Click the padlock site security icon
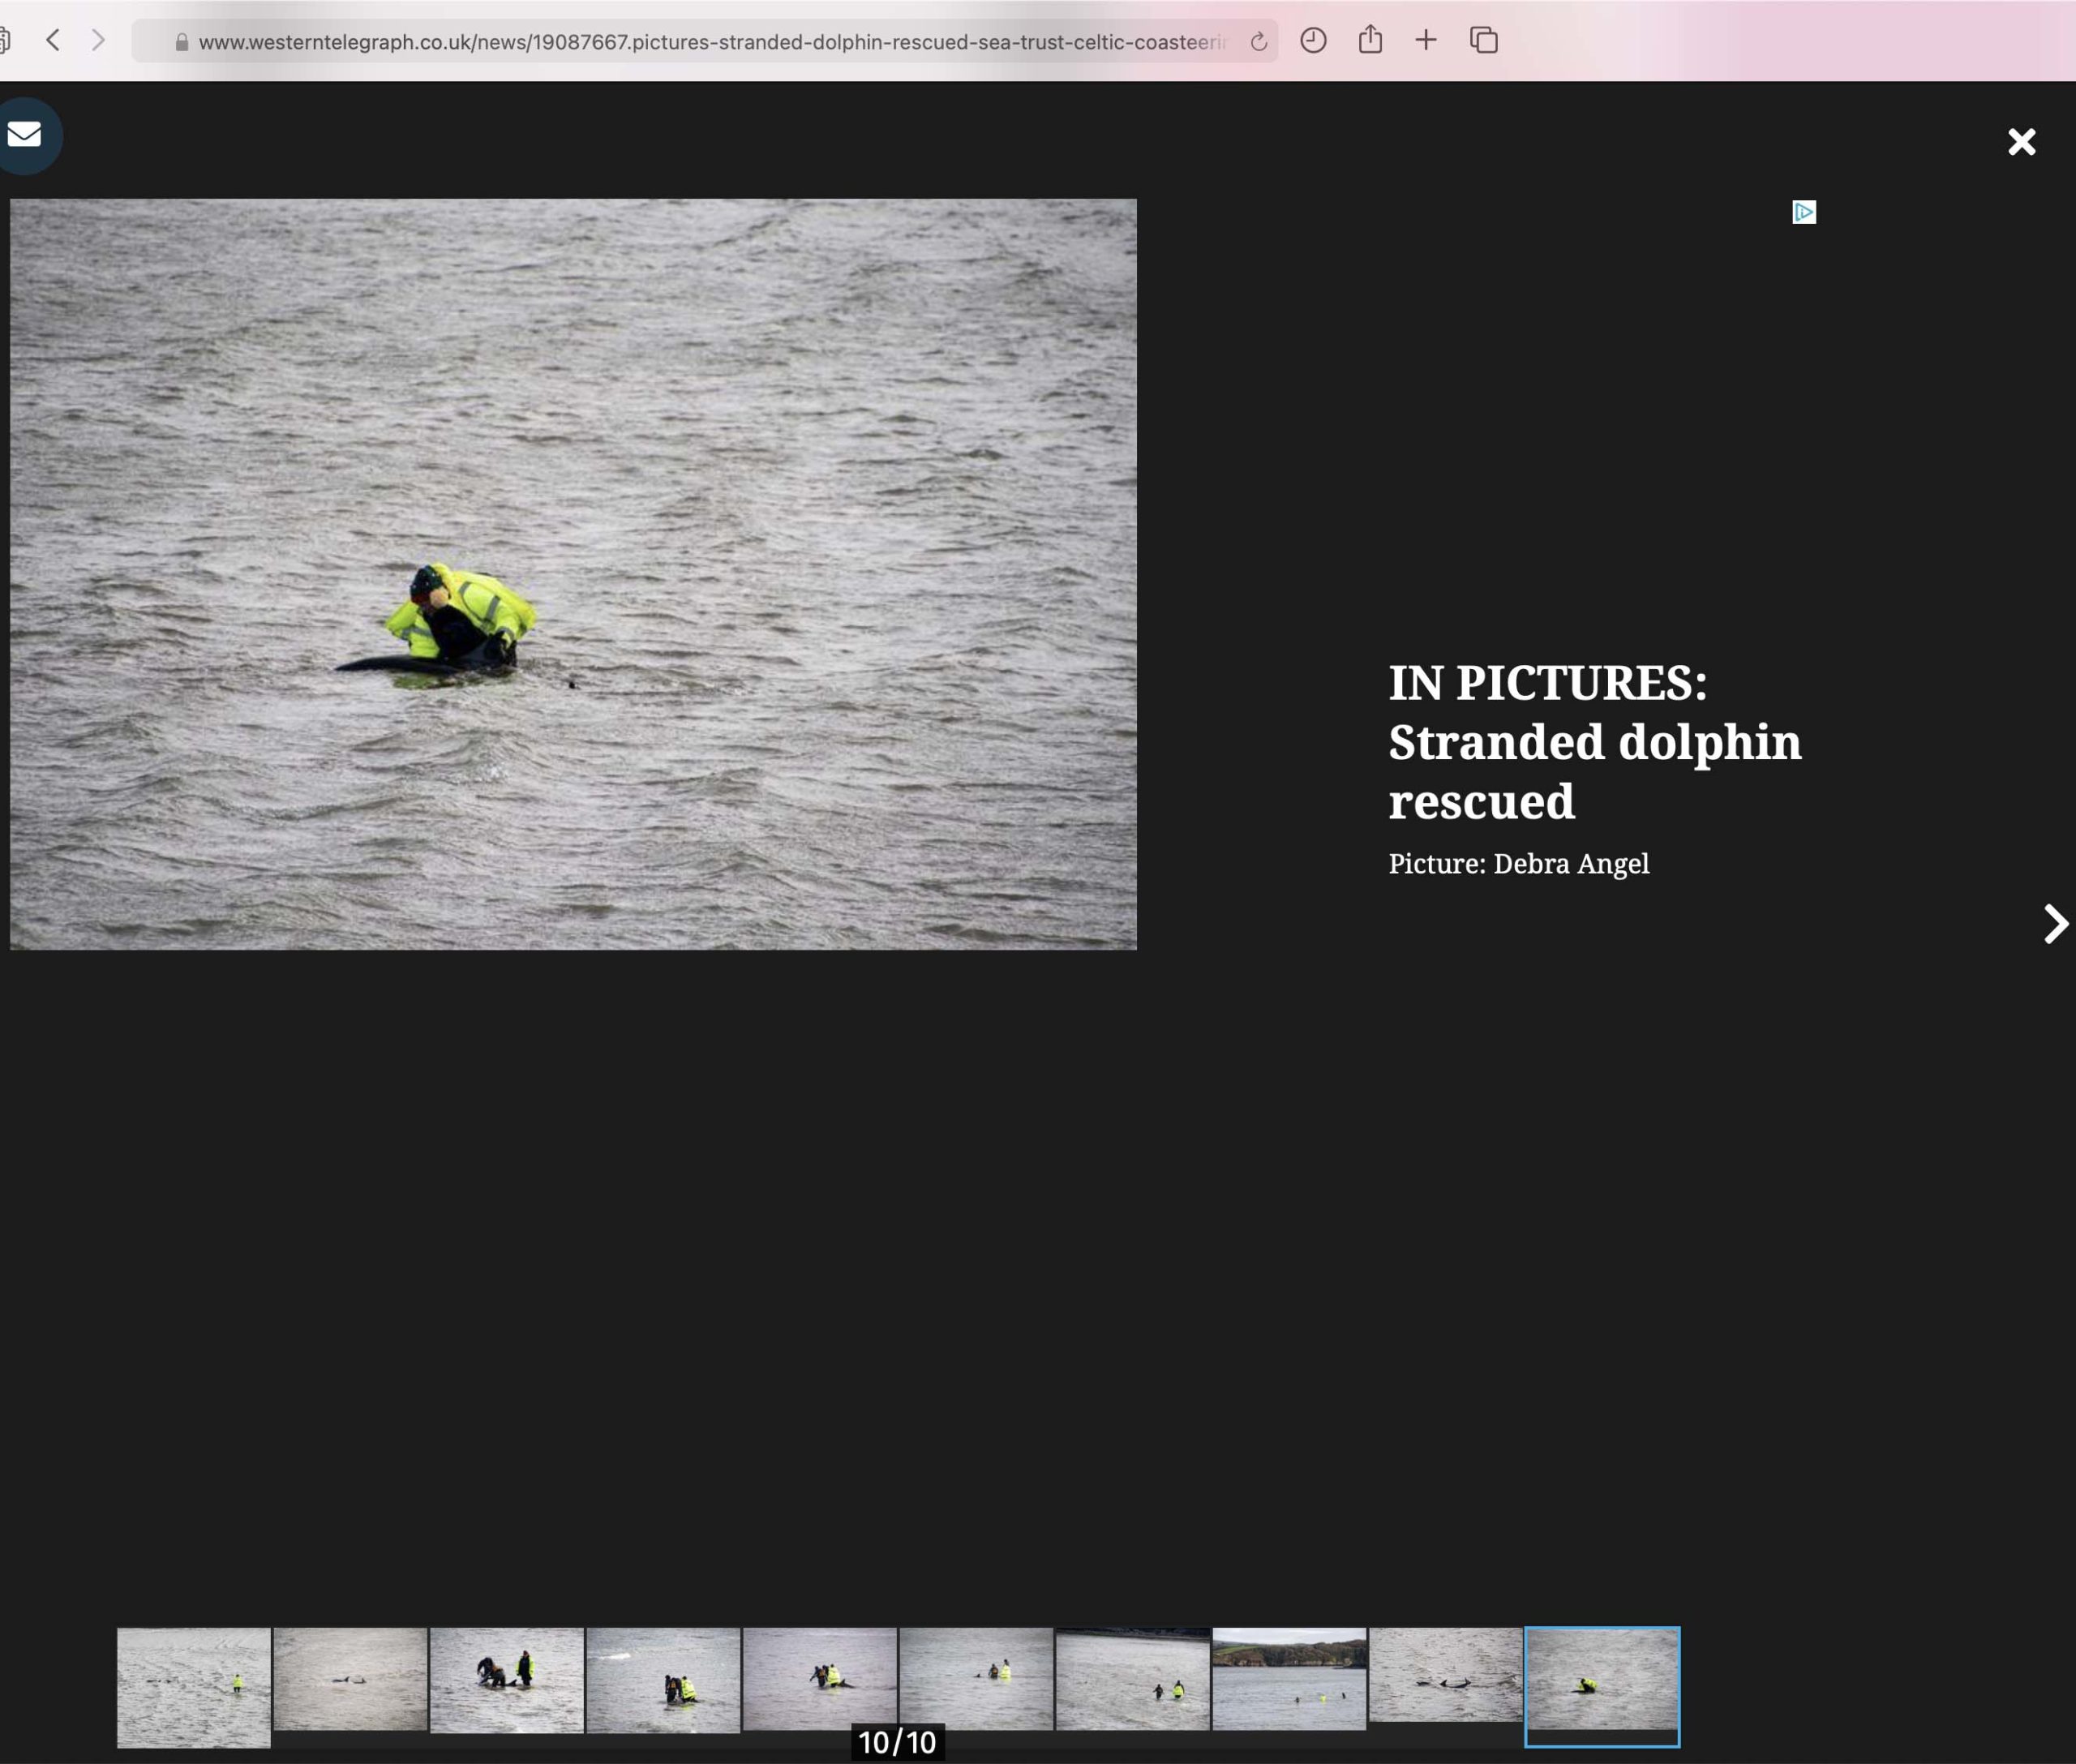The height and width of the screenshot is (1764, 2076). coord(182,42)
